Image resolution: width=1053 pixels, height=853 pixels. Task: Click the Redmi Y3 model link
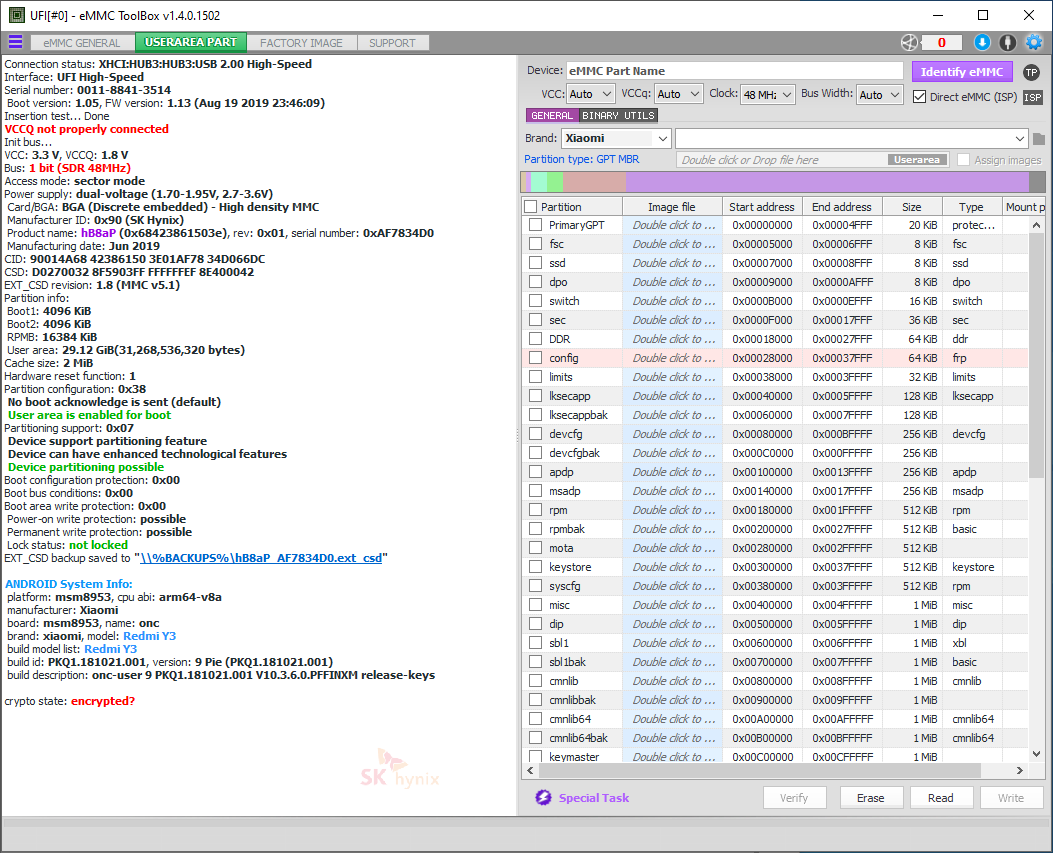tap(149, 635)
